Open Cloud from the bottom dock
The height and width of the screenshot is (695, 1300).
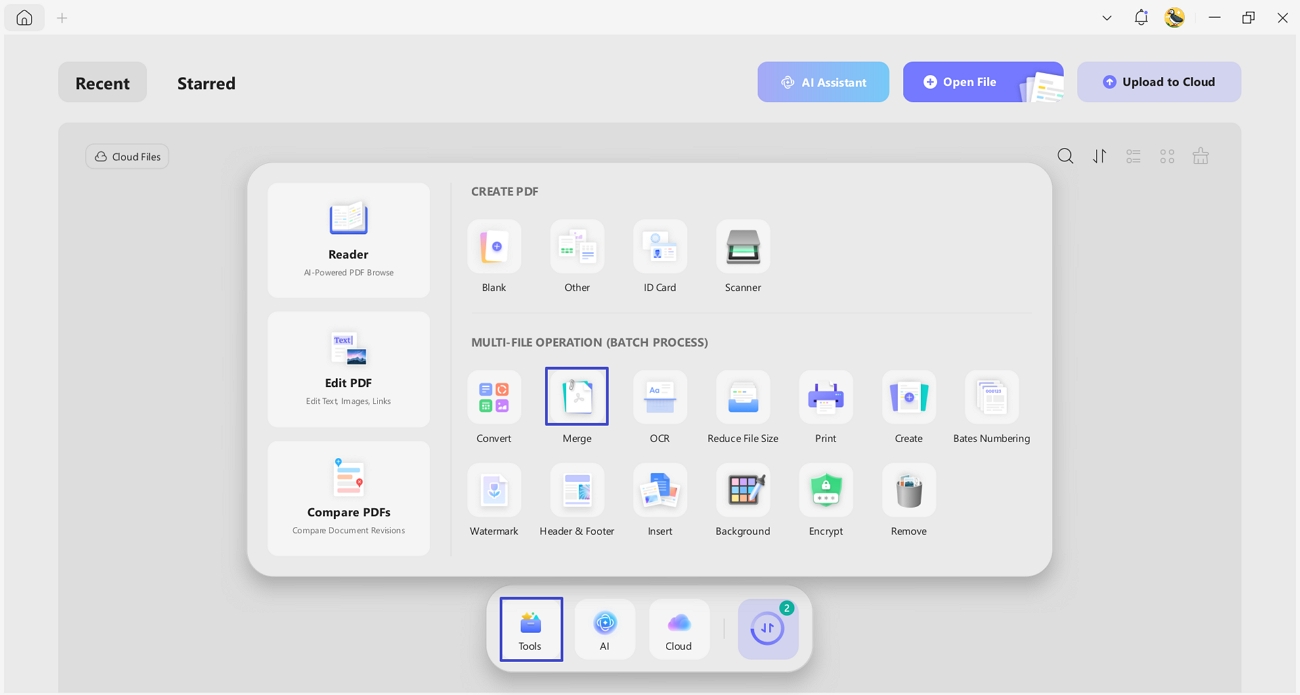pos(679,629)
